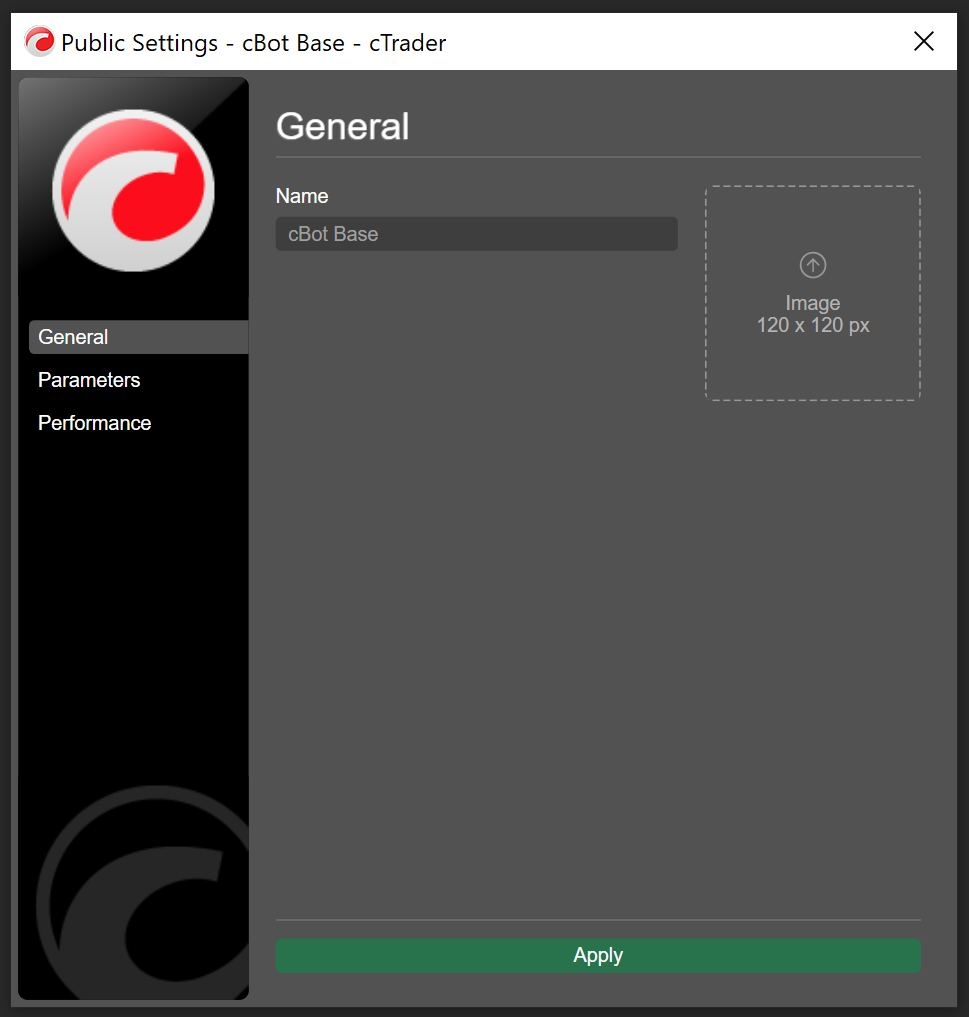Select the General section in sidebar
Image resolution: width=969 pixels, height=1017 pixels.
coord(139,337)
